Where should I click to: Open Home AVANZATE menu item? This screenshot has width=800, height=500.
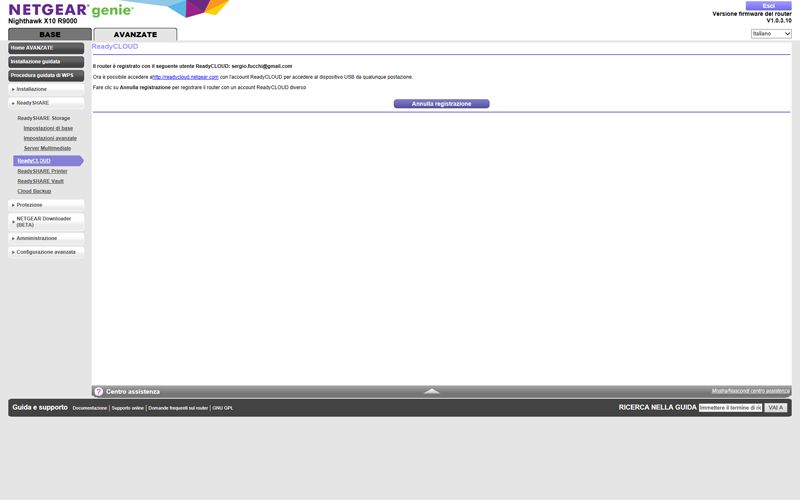coord(46,48)
